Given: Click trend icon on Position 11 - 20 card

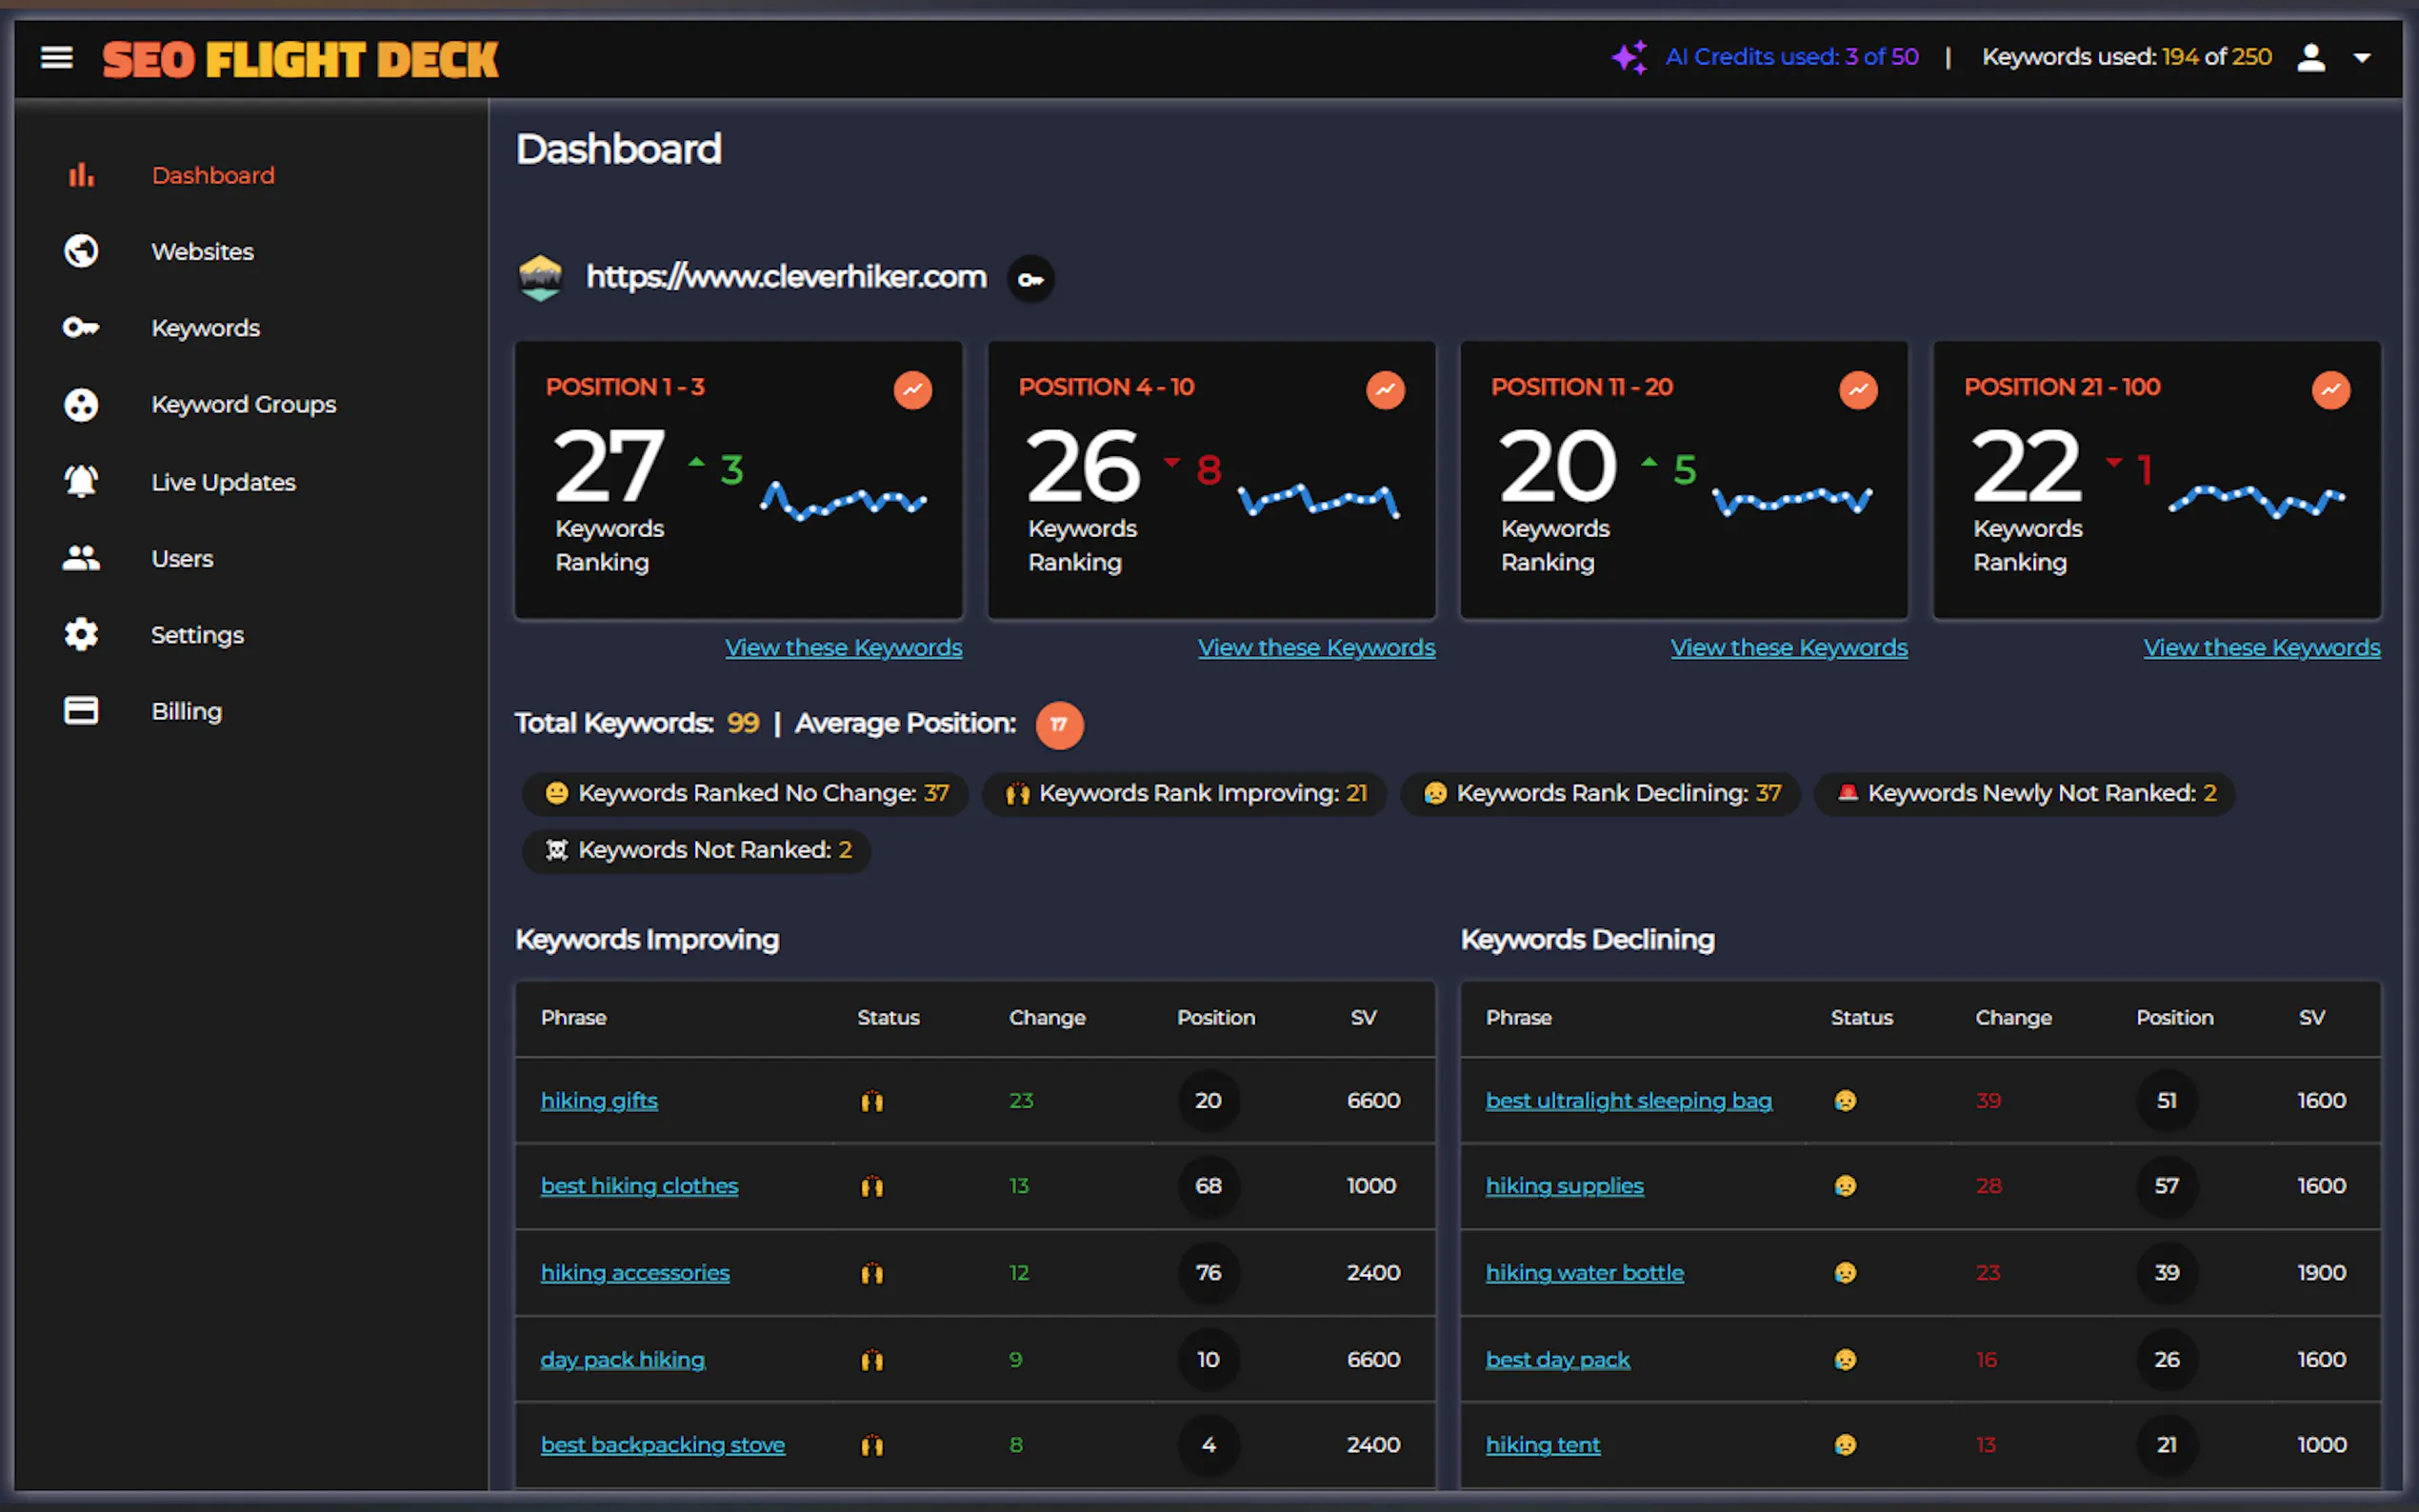Looking at the screenshot, I should [x=1858, y=390].
